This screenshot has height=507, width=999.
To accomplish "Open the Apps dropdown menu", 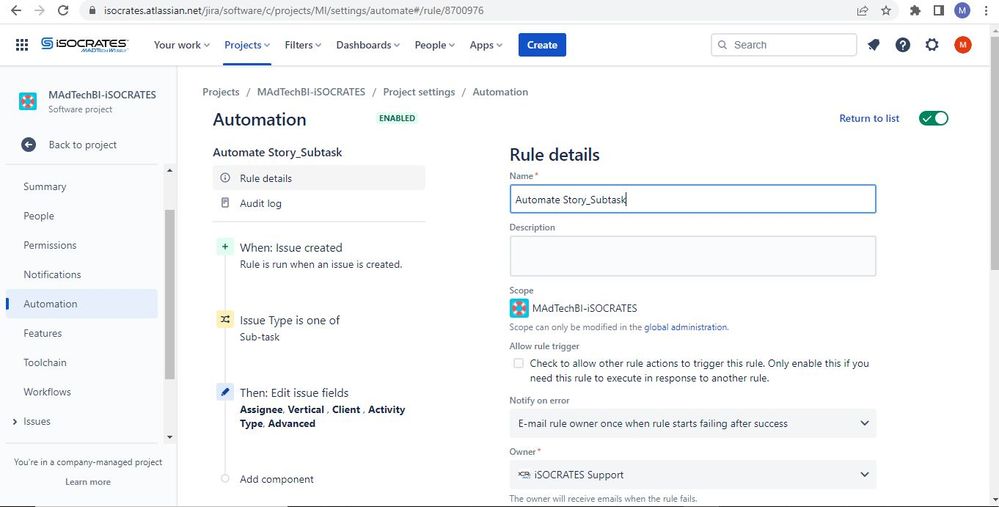I will point(485,45).
